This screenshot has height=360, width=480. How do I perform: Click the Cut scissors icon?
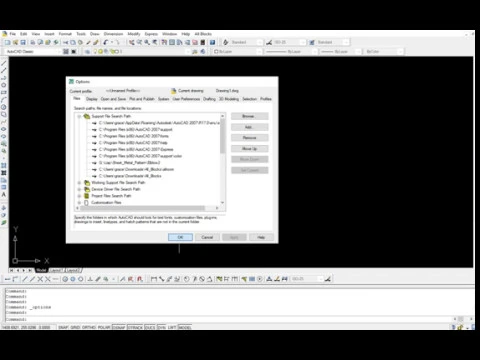click(x=65, y=42)
